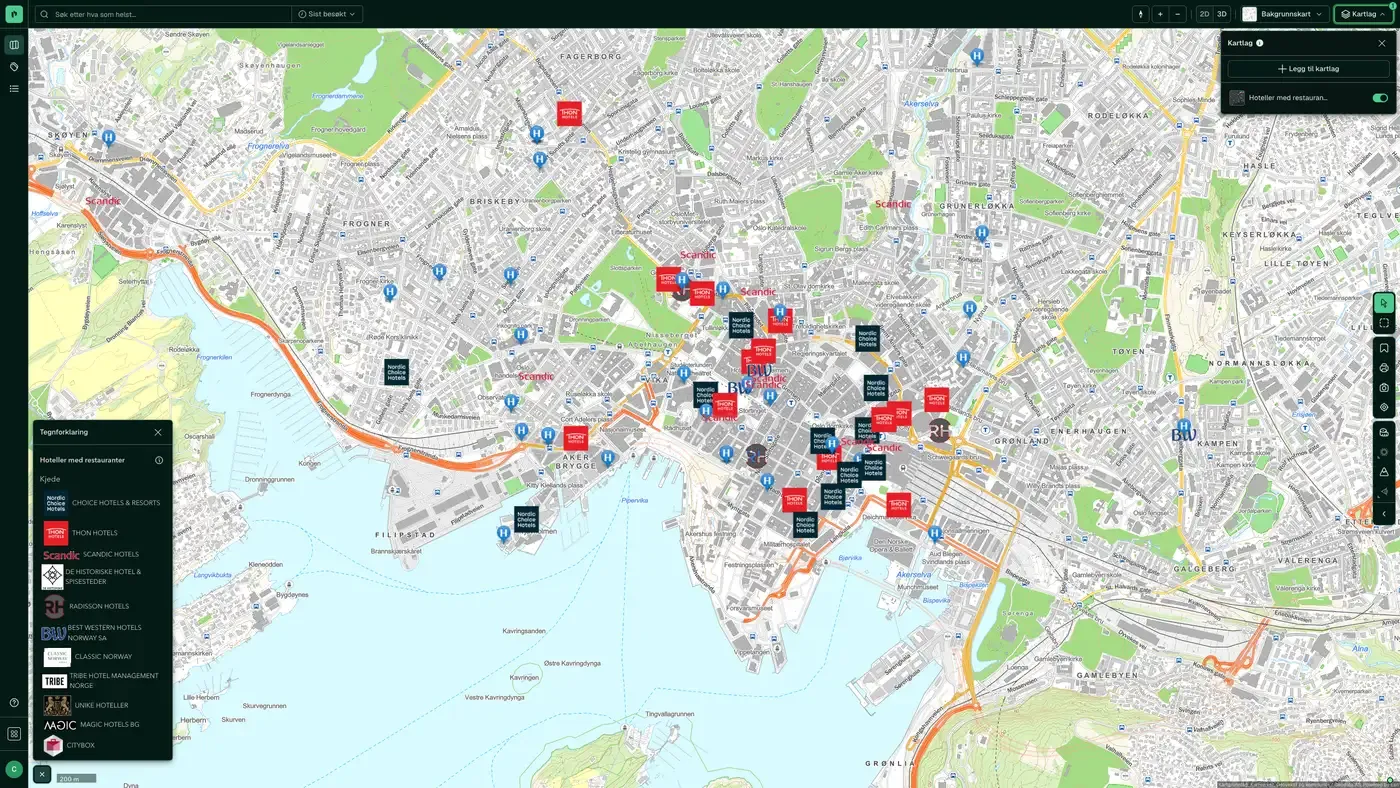Open the apps grid icon in sidebar

[14, 734]
